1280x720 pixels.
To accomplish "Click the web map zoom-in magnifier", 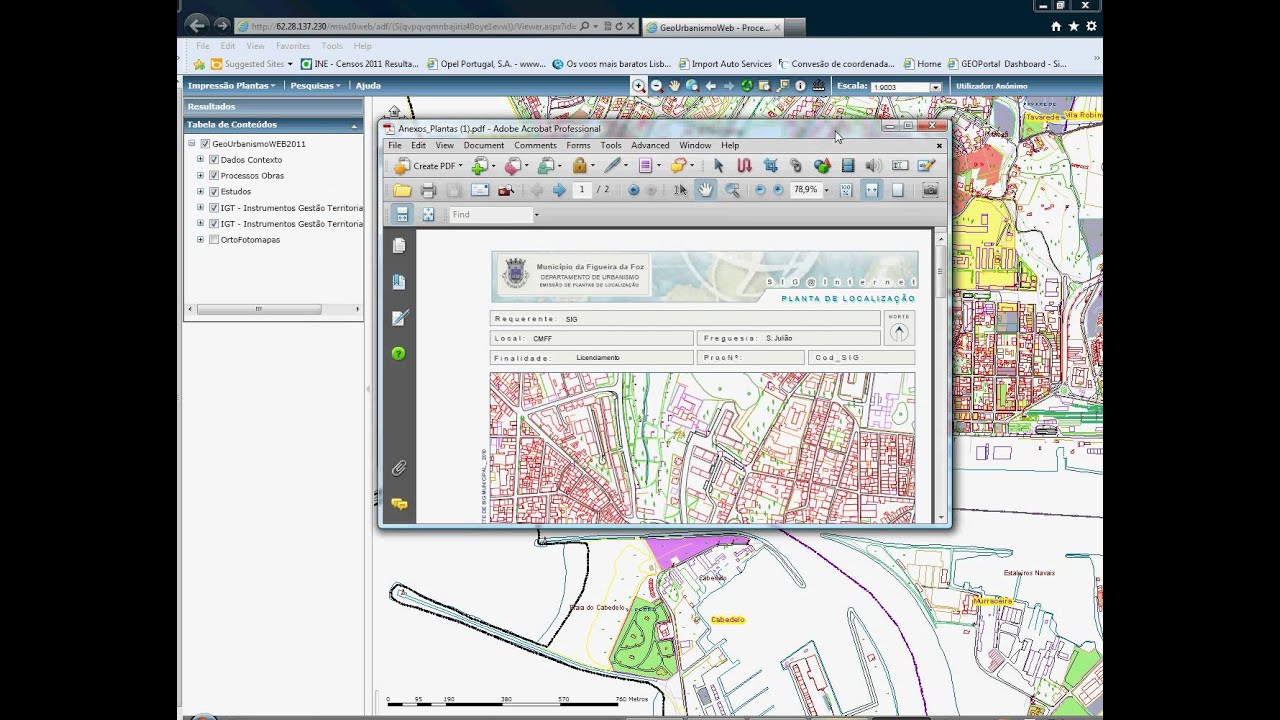I will point(638,86).
